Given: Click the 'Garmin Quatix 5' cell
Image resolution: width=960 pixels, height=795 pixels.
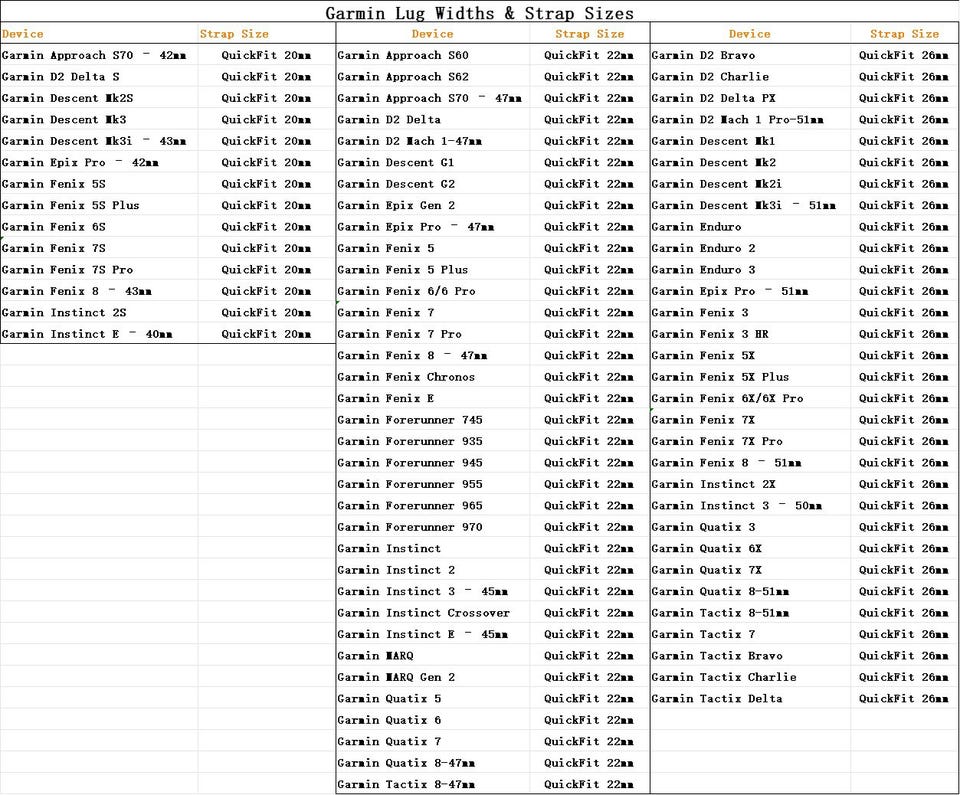Looking at the screenshot, I should [x=433, y=698].
